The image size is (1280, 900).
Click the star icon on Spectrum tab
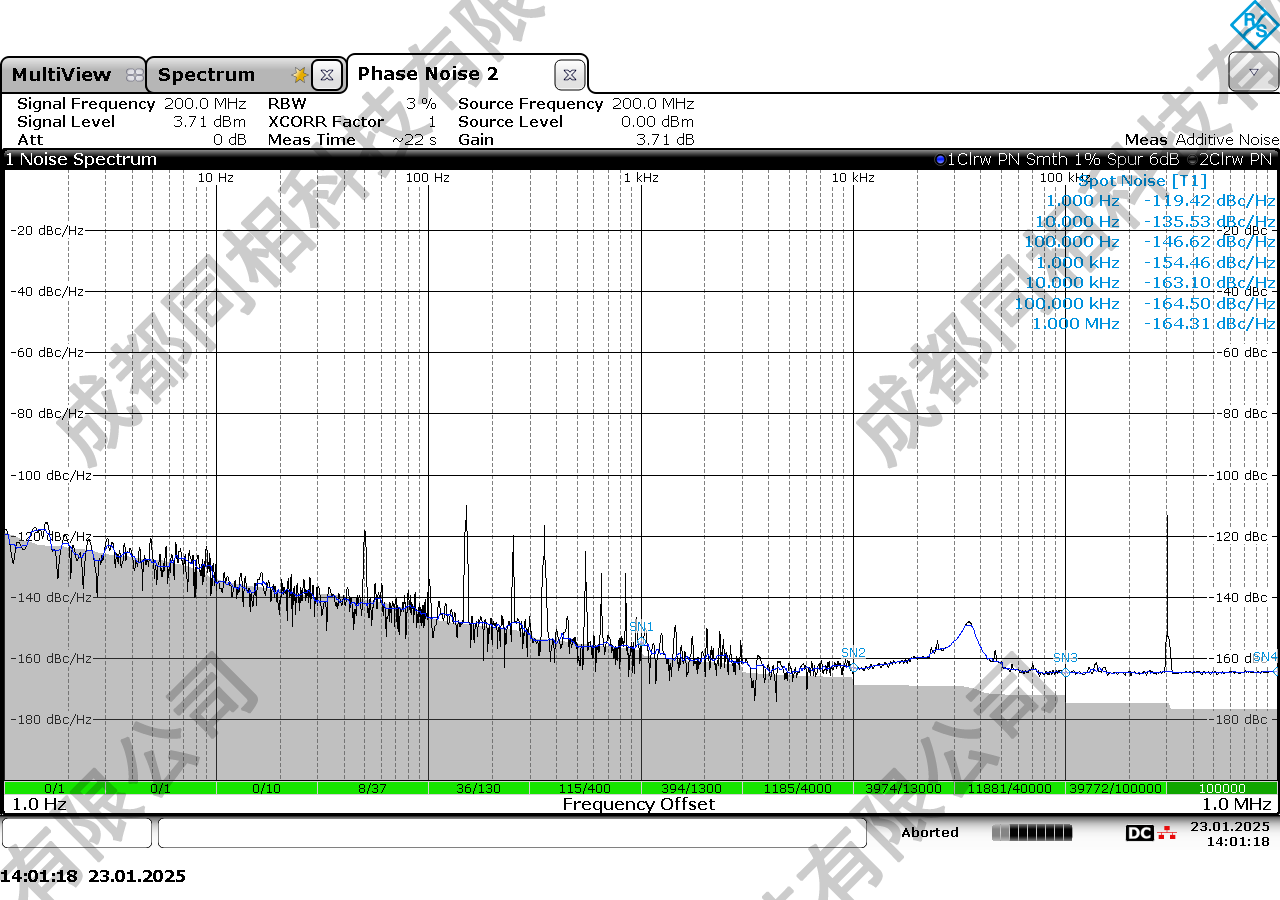click(x=299, y=75)
